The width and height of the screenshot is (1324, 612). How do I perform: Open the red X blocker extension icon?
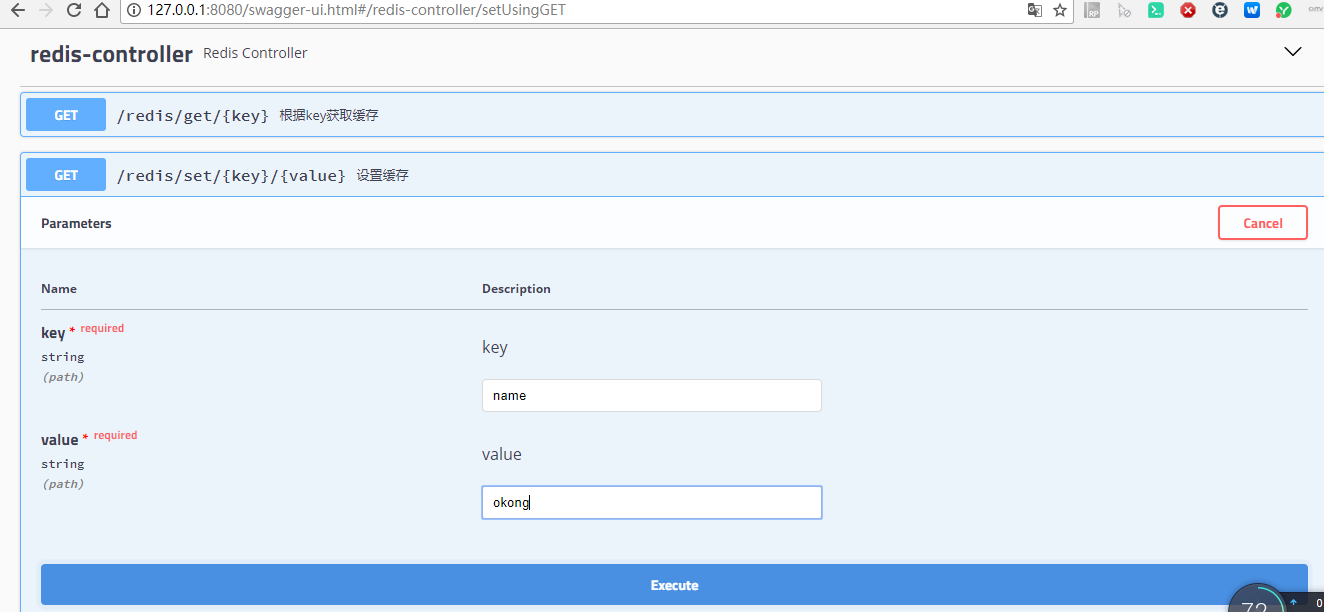[x=1188, y=10]
